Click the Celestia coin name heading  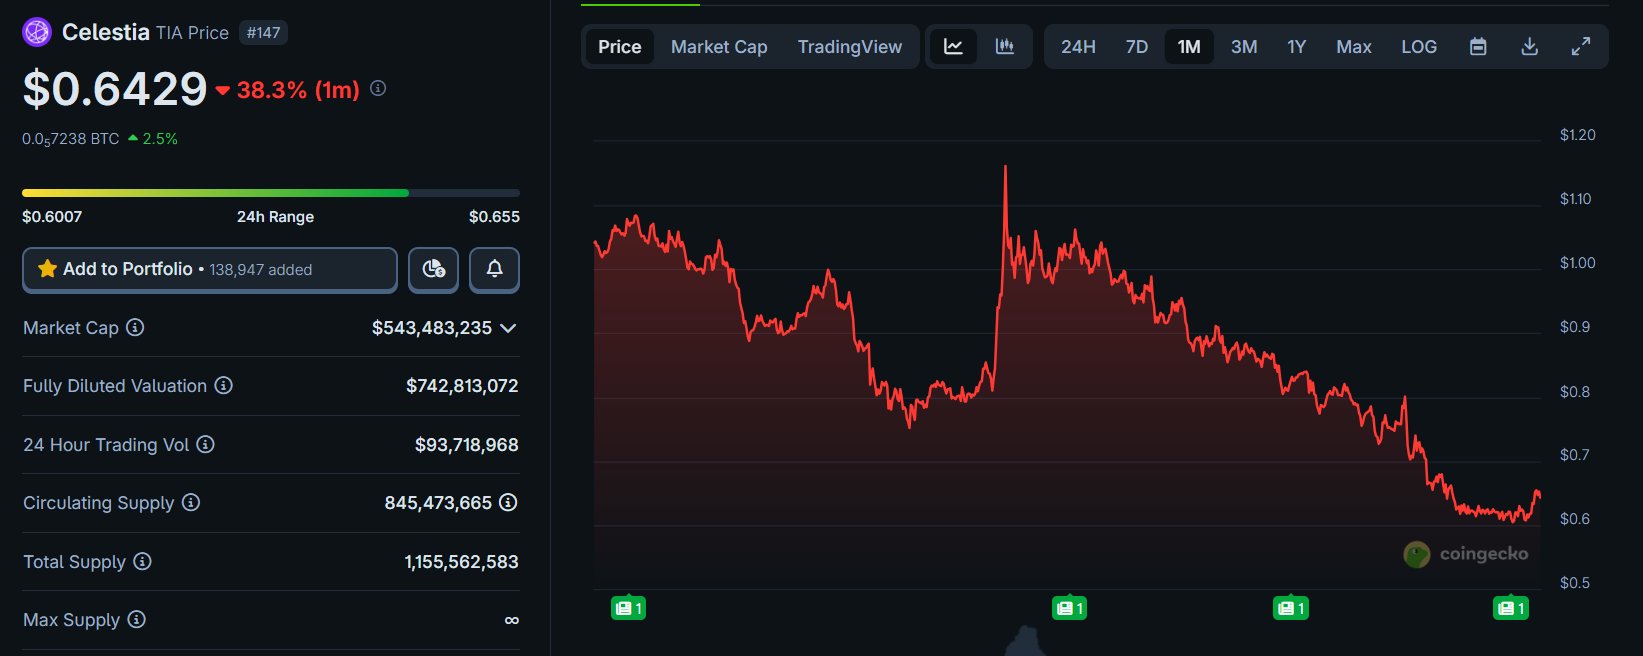pyautogui.click(x=106, y=32)
